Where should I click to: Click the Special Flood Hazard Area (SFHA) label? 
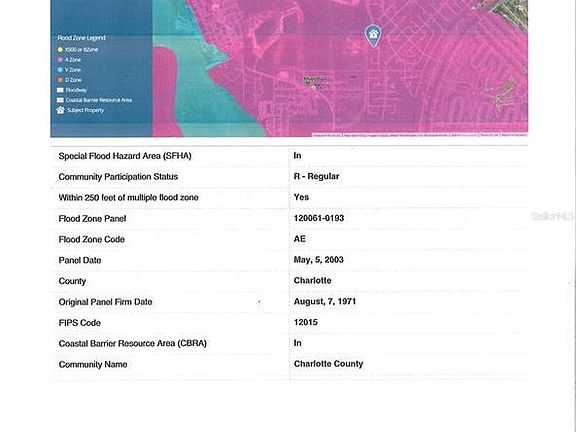[125, 156]
